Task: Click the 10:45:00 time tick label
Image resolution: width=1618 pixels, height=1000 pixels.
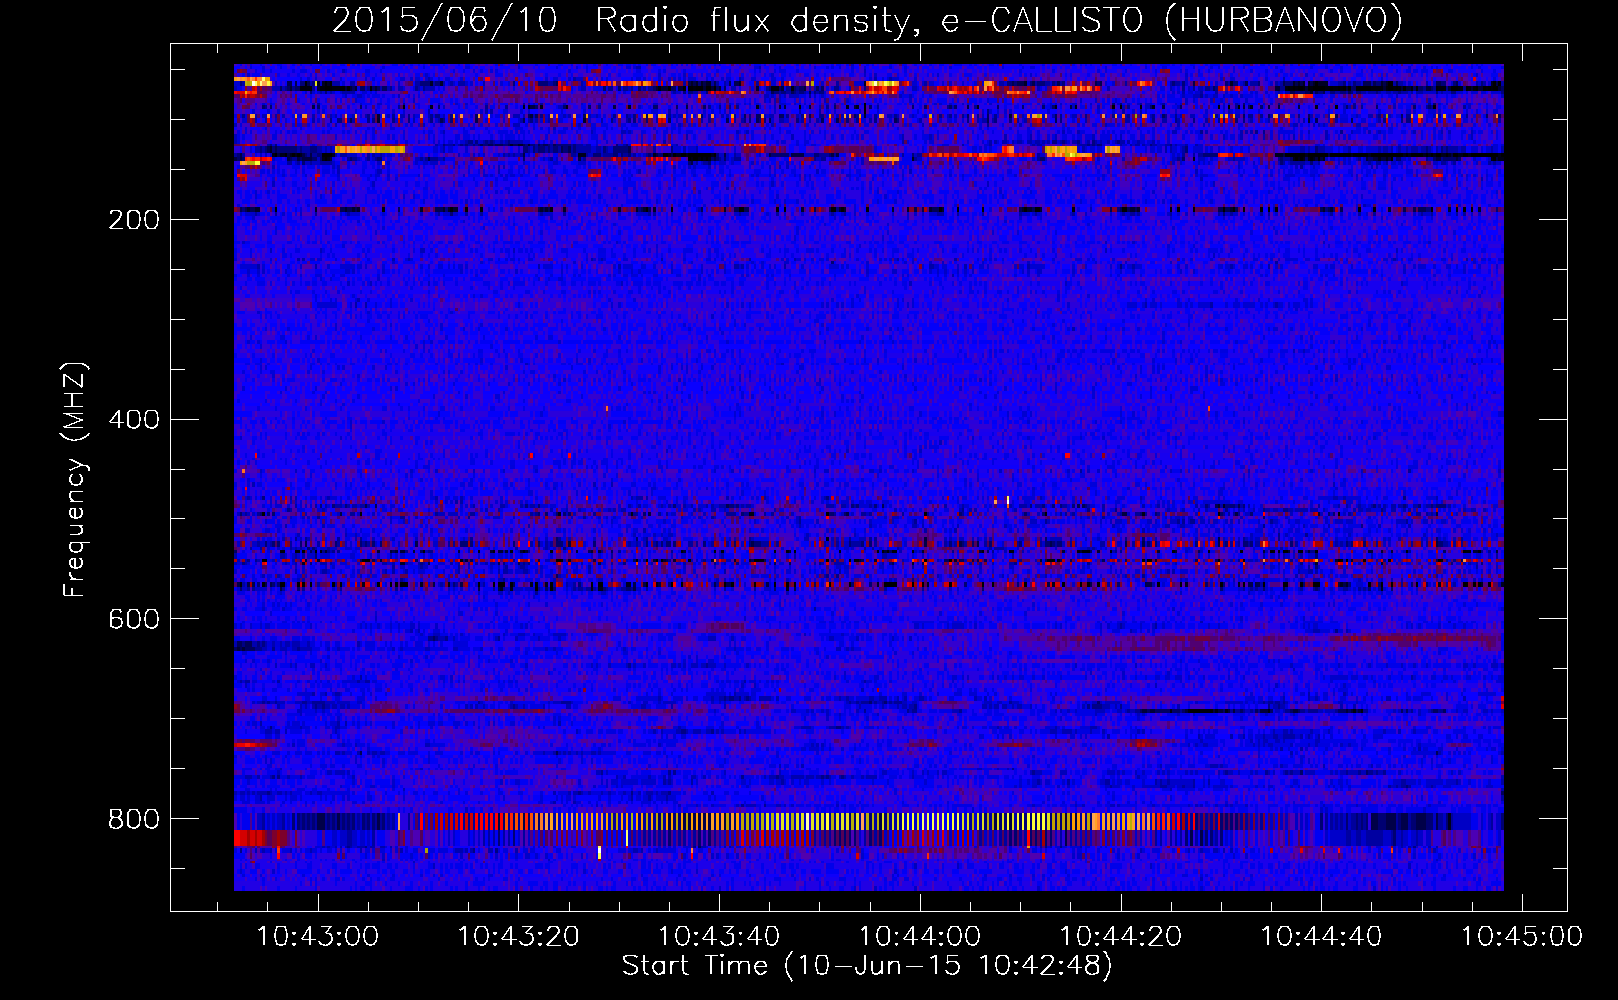Action: coord(1522,937)
